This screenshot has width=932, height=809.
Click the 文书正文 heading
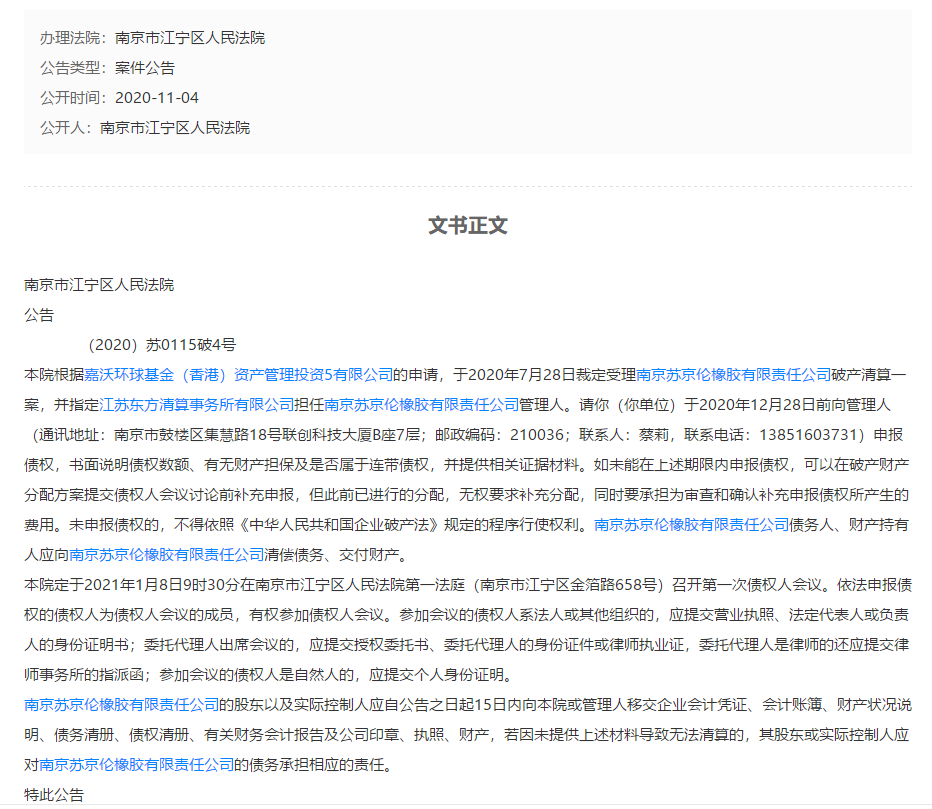pos(468,226)
